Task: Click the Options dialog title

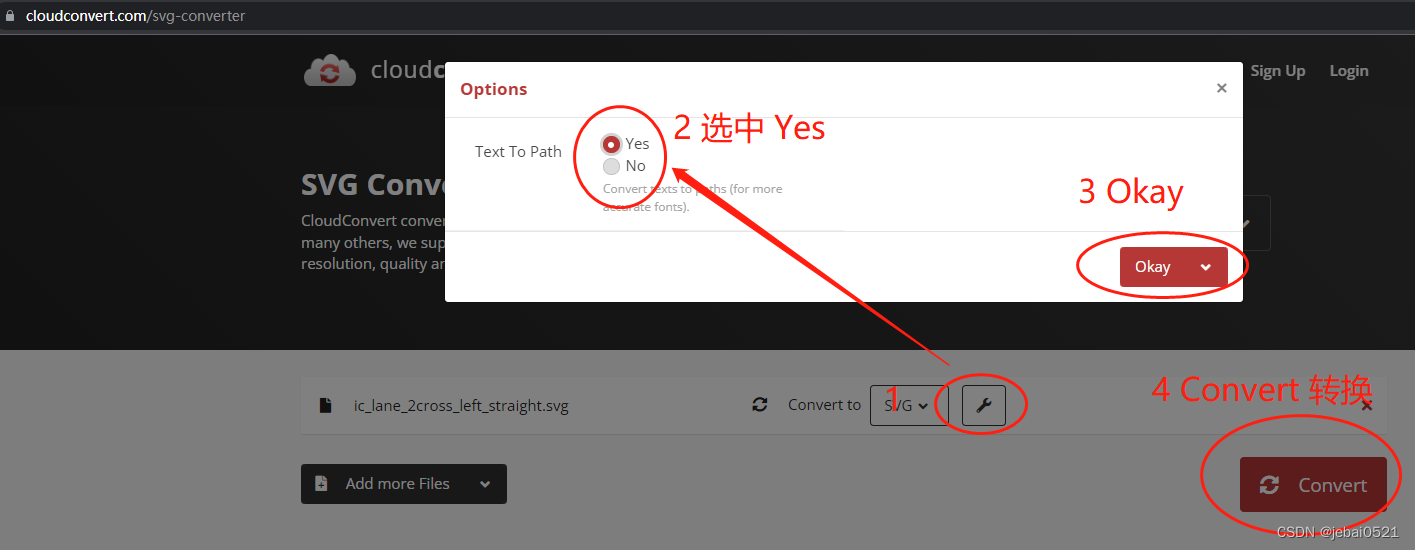Action: pyautogui.click(x=493, y=89)
